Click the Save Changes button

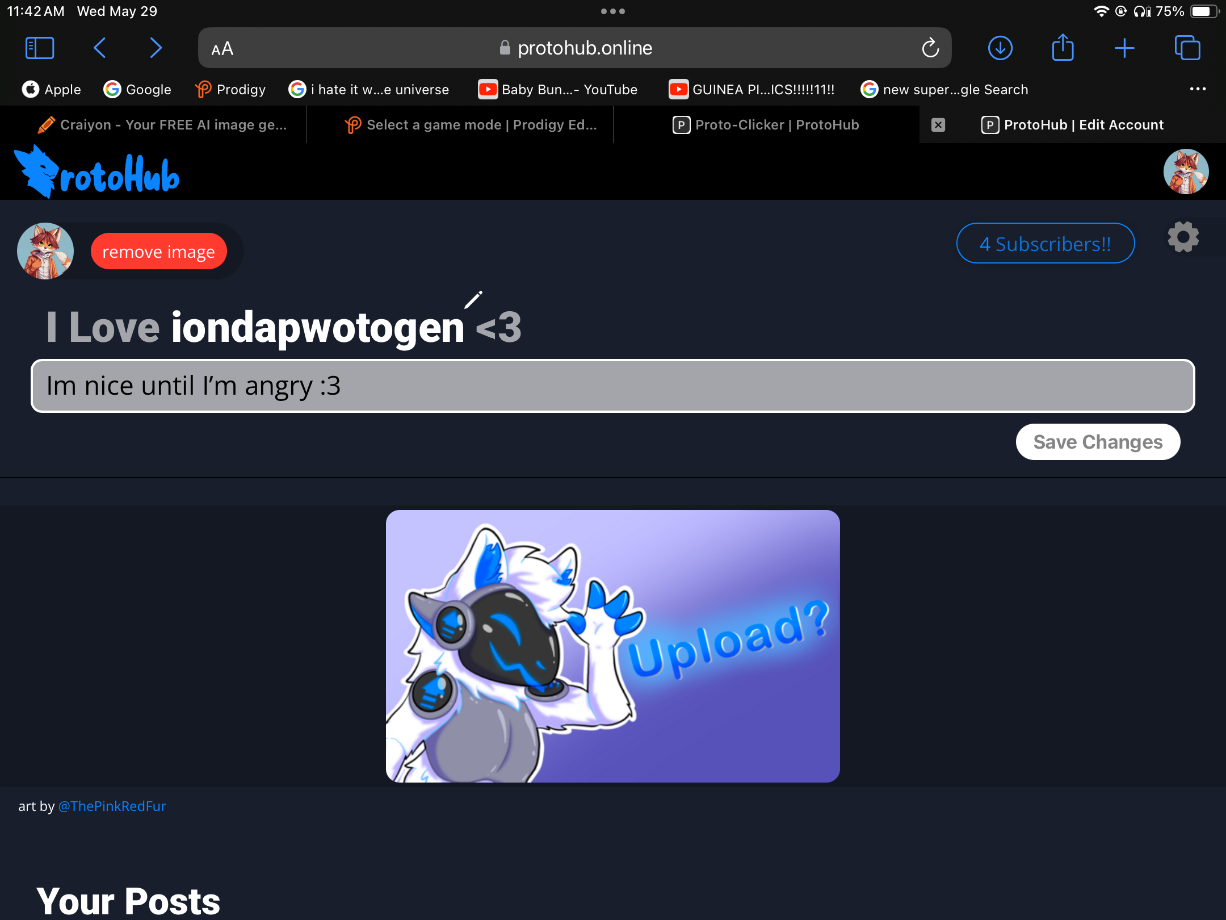tap(1098, 442)
